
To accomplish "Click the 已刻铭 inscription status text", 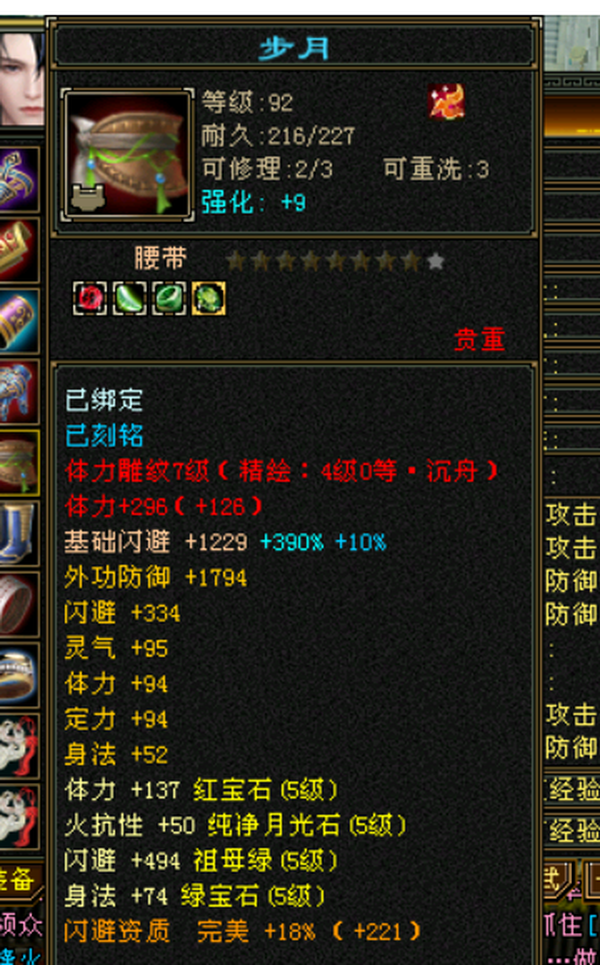I will 104,436.
